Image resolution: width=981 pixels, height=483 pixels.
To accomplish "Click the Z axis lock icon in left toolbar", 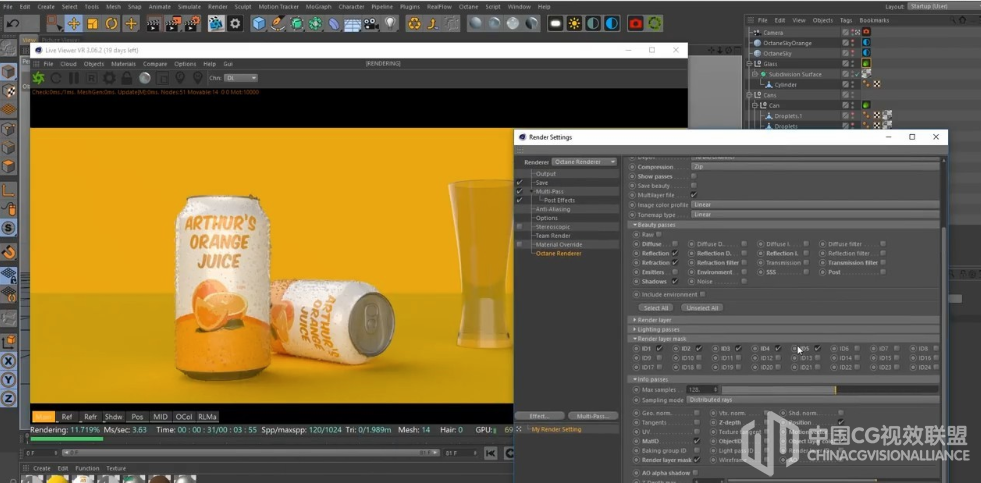I will 9,399.
